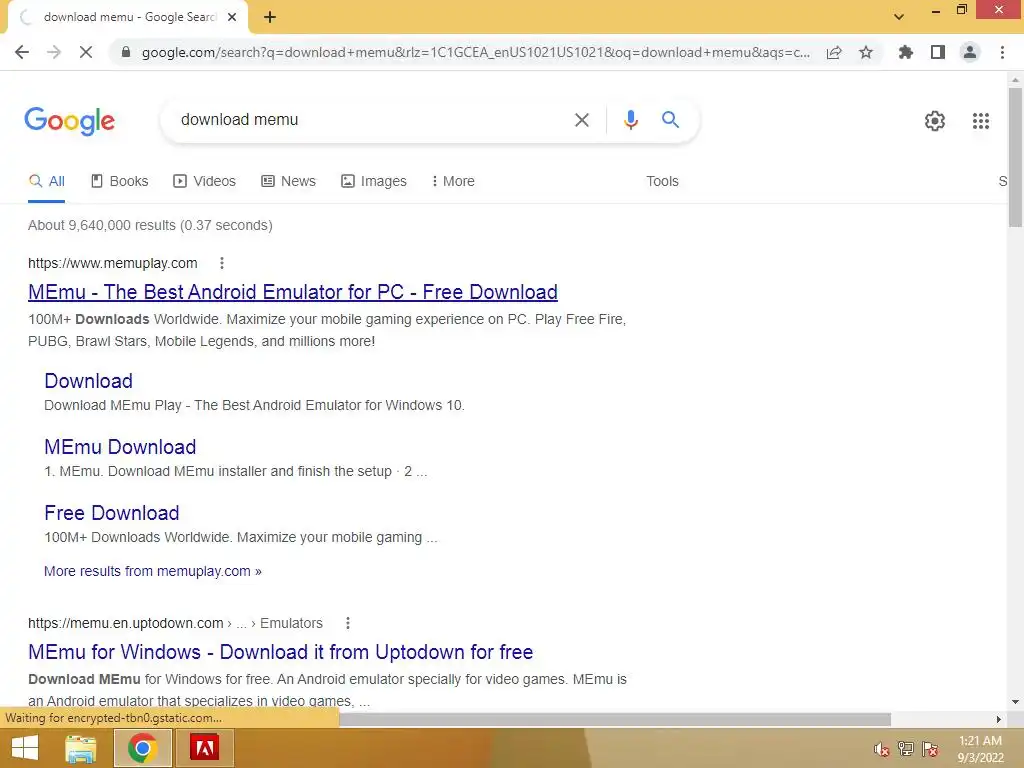The width and height of the screenshot is (1024, 768).
Task: Click the lock icon in address bar
Action: pyautogui.click(x=126, y=52)
